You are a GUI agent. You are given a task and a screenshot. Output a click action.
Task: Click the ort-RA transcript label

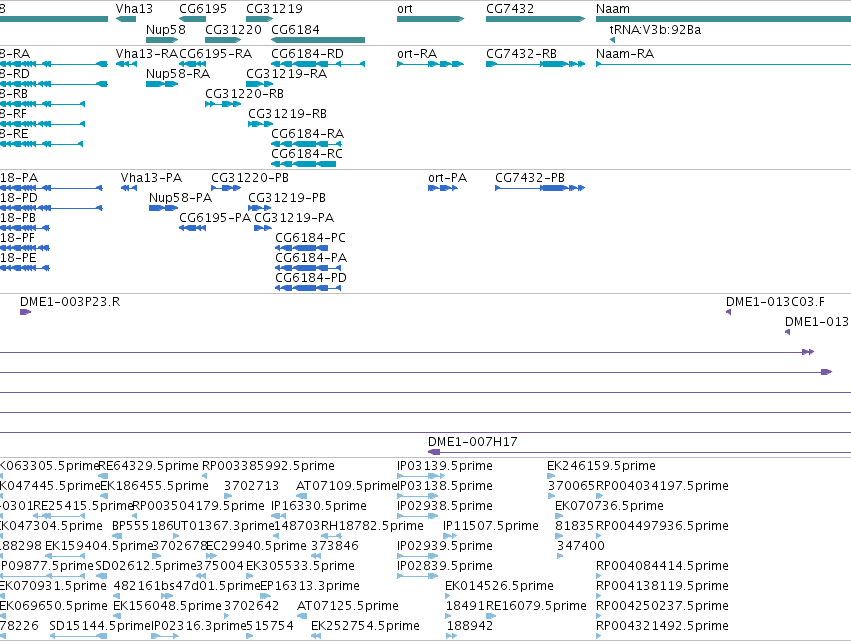tap(417, 54)
